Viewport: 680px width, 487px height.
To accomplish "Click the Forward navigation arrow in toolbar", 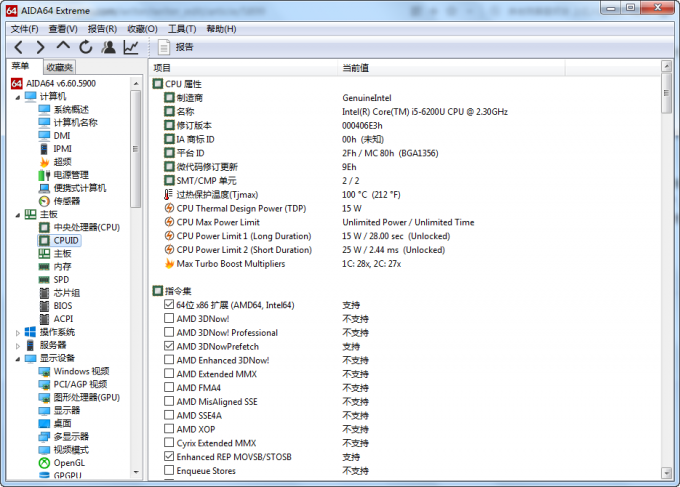I will point(41,47).
